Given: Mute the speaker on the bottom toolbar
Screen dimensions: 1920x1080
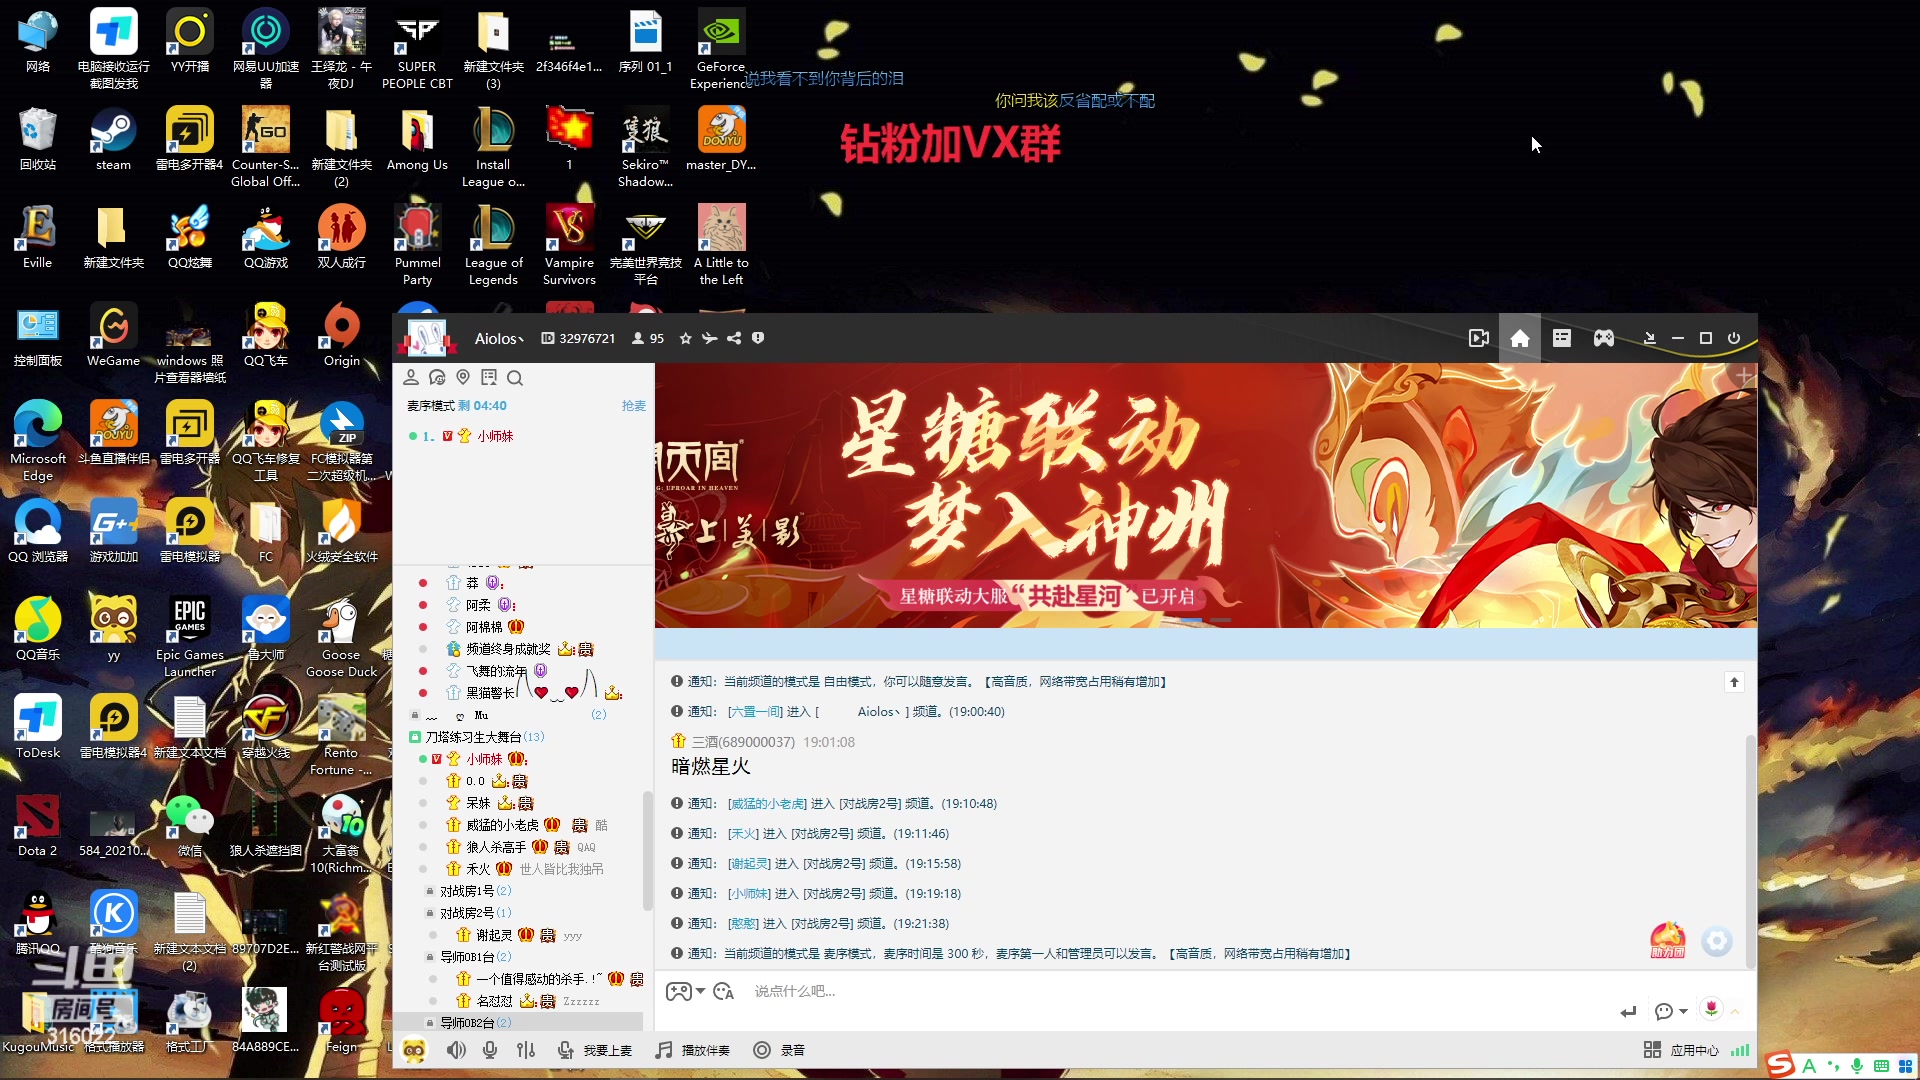Looking at the screenshot, I should 456,1050.
